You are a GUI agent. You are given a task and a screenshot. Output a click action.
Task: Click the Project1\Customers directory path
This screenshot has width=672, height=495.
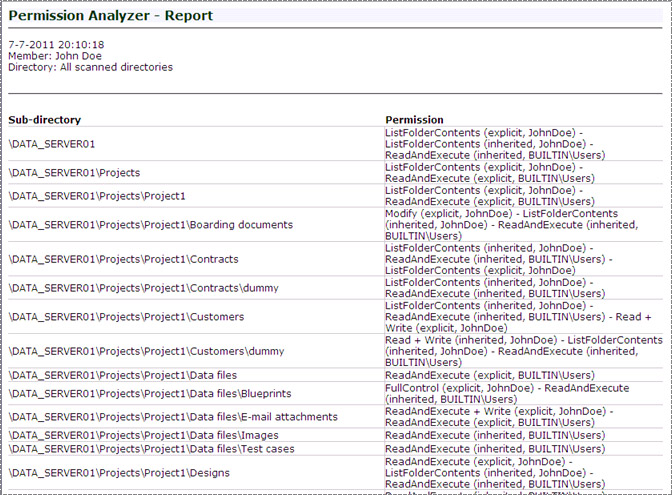coord(126,317)
